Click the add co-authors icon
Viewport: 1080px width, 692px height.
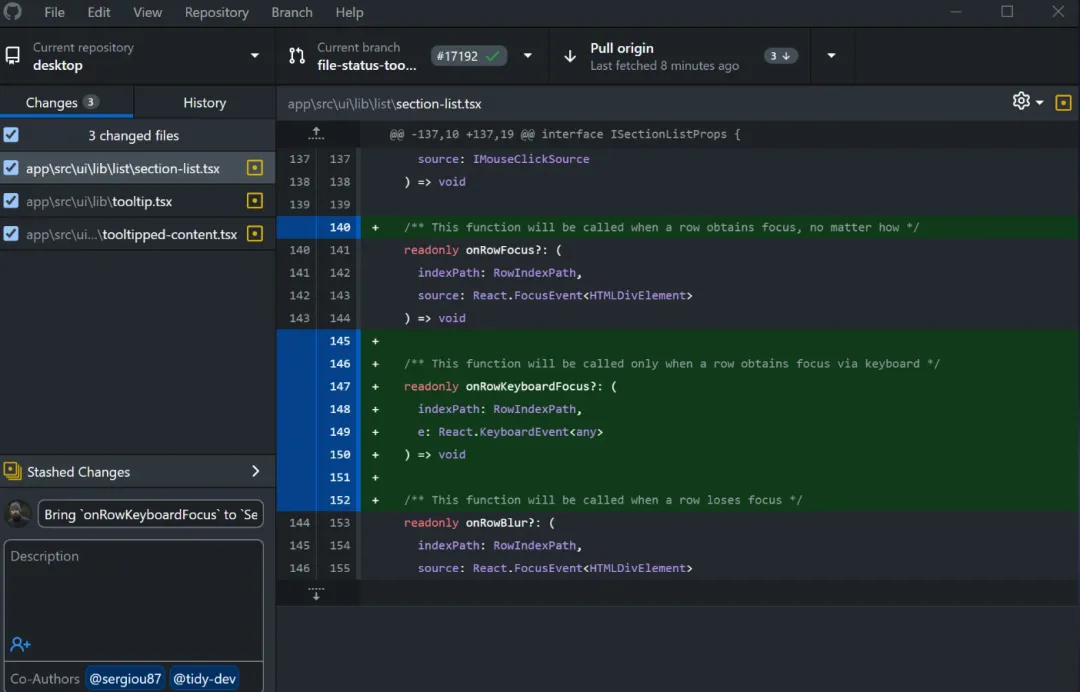20,645
